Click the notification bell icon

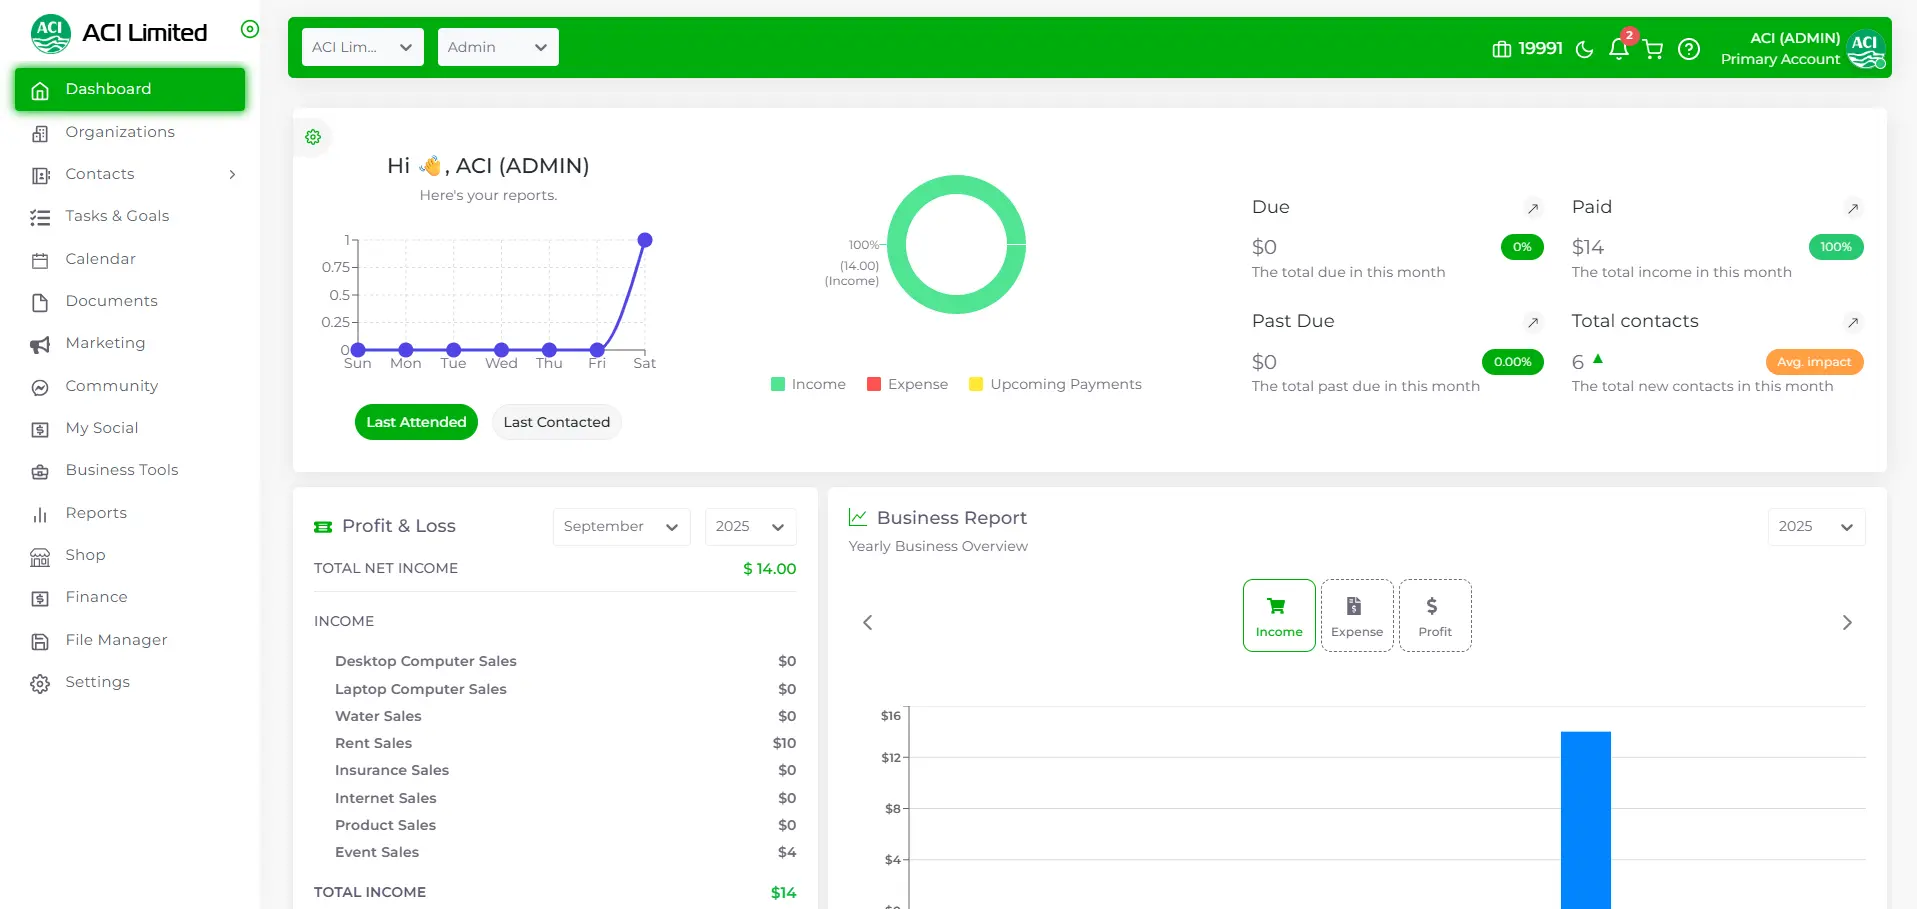tap(1618, 49)
